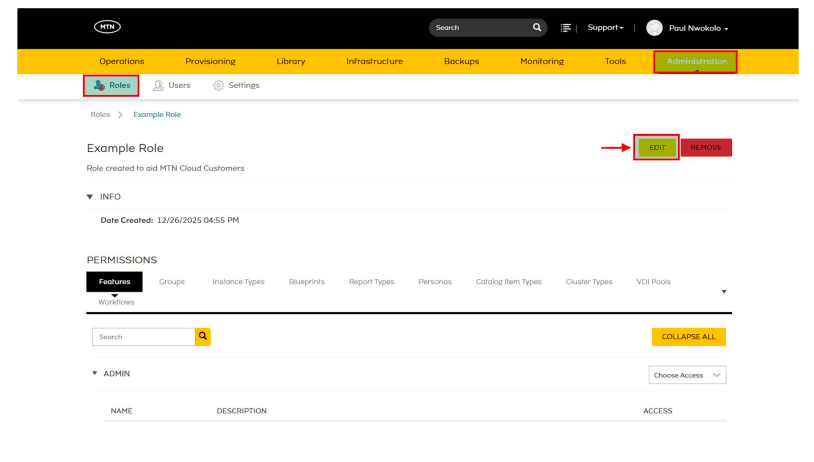Switch to the Personas tab
Screen dimensions: 814x462
point(435,281)
